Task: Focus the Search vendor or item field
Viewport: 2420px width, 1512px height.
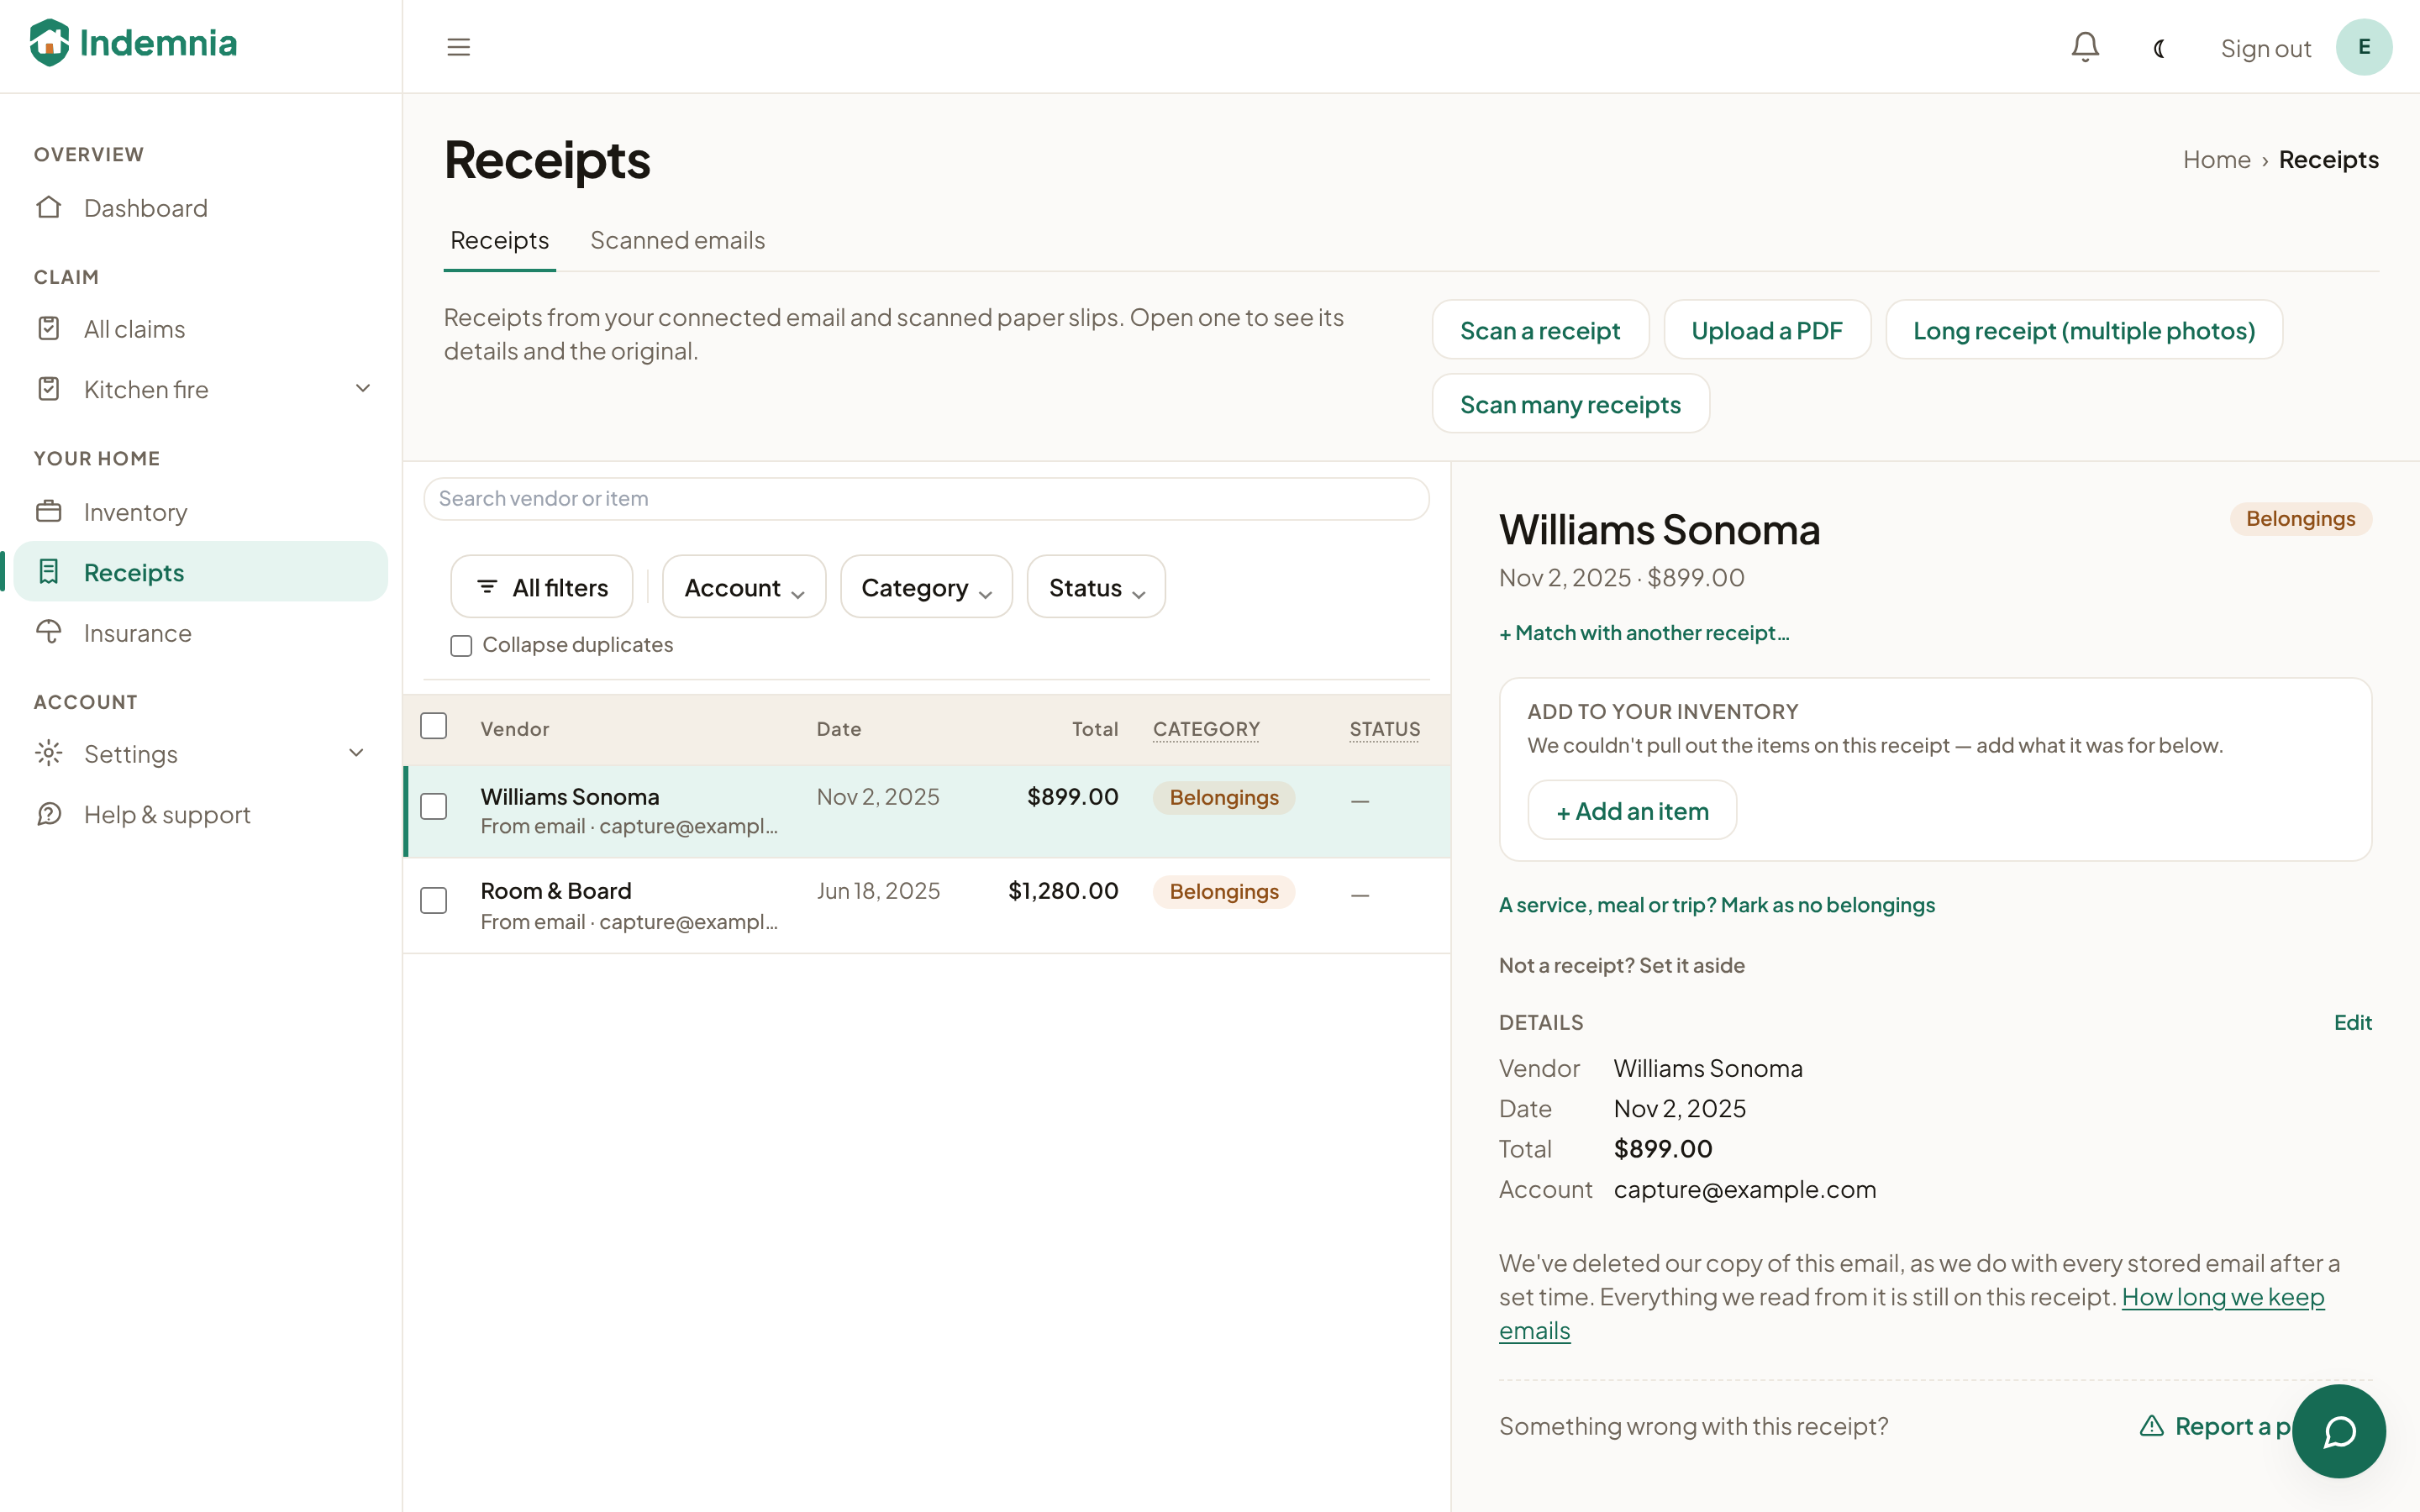Action: pyautogui.click(x=926, y=499)
